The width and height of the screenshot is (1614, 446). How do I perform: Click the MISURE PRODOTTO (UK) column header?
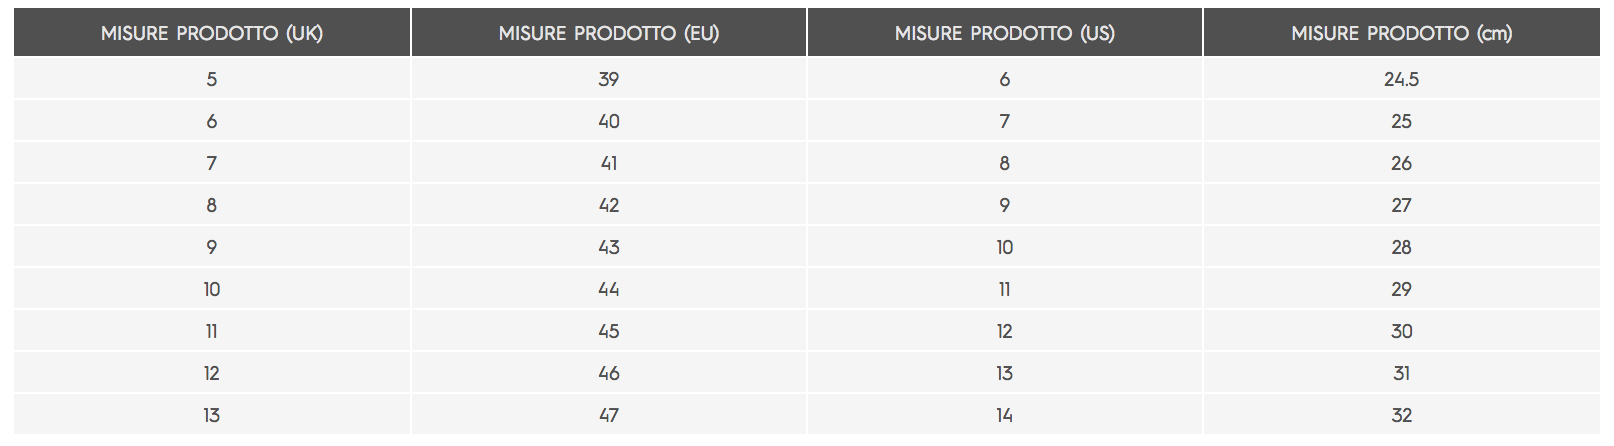[x=212, y=32]
